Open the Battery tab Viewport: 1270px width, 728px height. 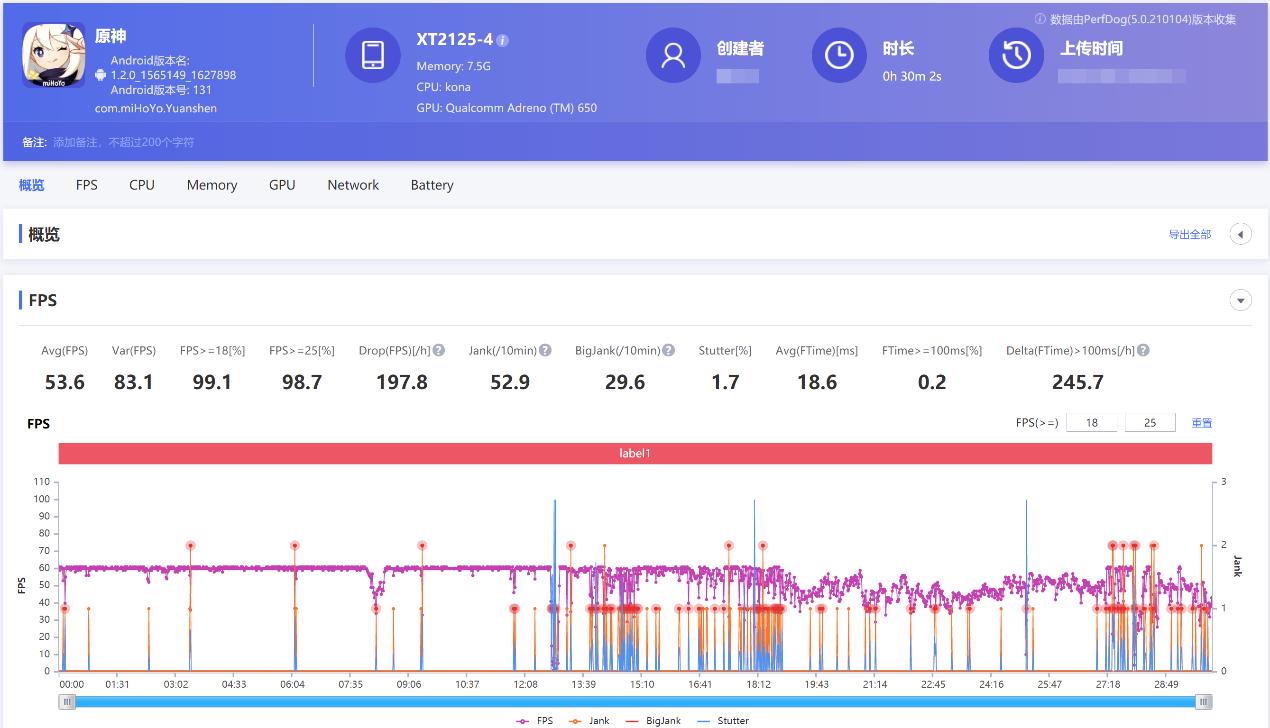[x=431, y=185]
